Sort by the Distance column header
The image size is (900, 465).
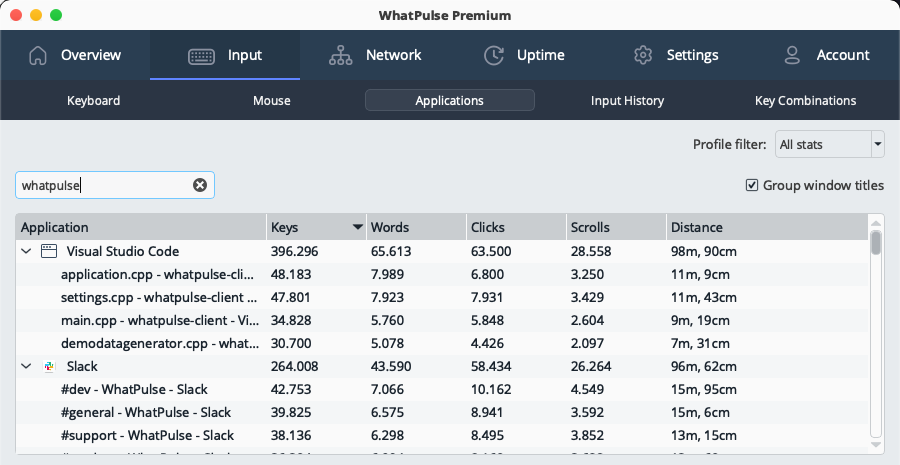(x=767, y=227)
